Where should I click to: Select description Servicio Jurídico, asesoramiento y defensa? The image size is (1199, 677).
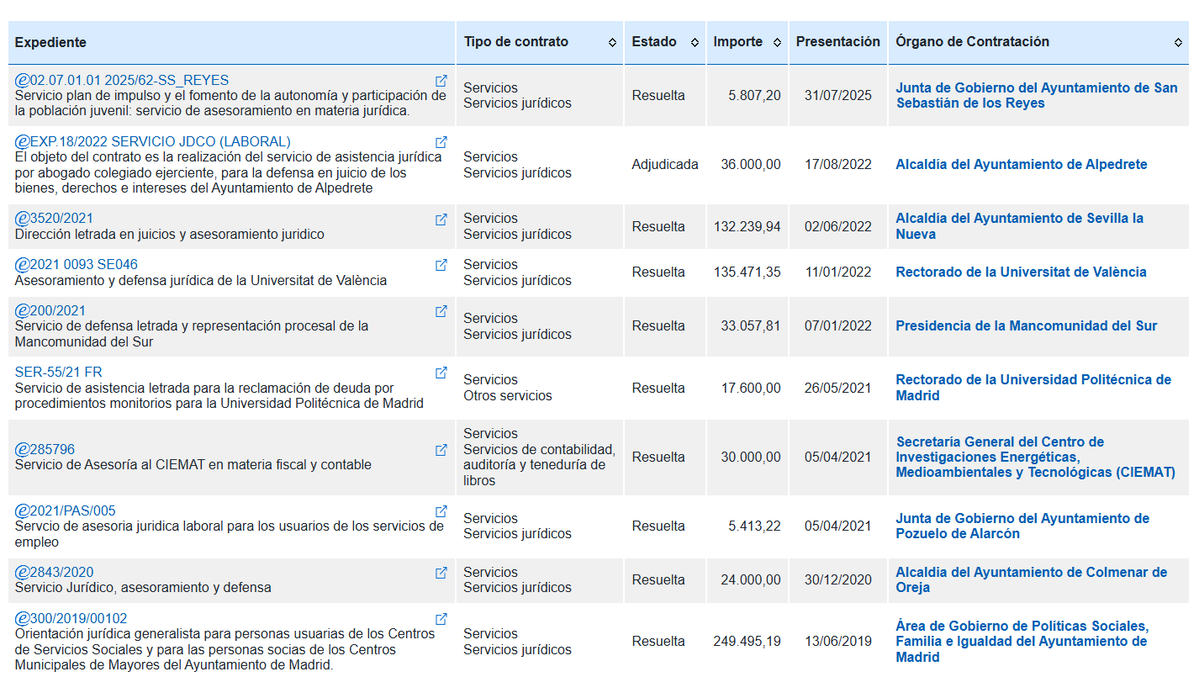pyautogui.click(x=143, y=588)
